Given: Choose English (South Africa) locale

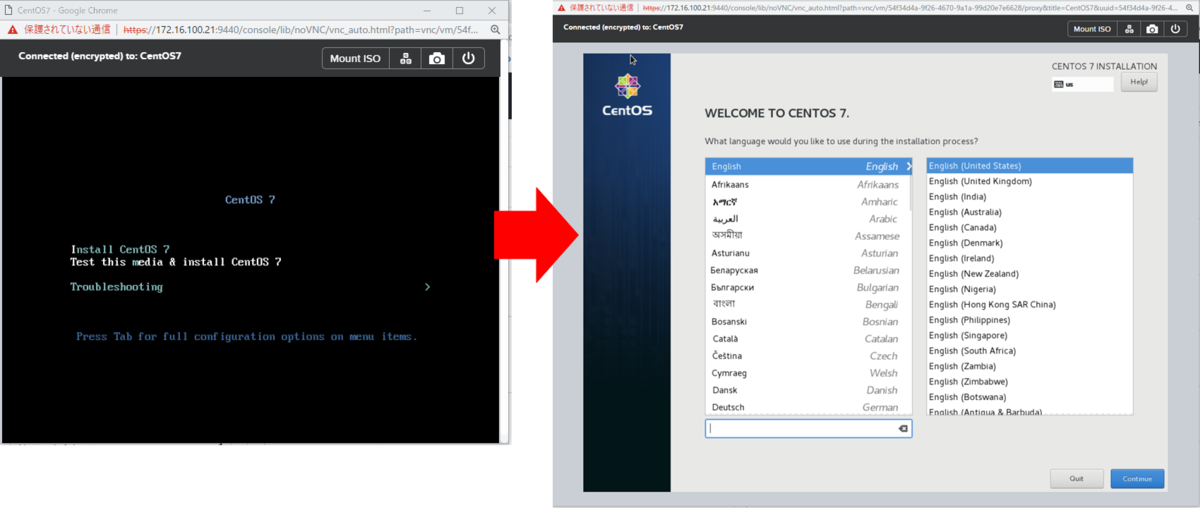Looking at the screenshot, I should pos(1029,351).
